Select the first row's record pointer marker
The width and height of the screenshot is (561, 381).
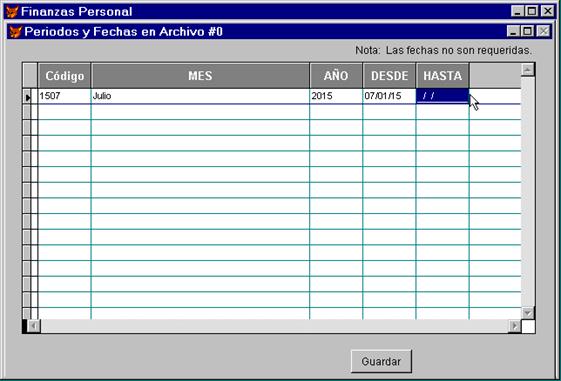coord(27,96)
